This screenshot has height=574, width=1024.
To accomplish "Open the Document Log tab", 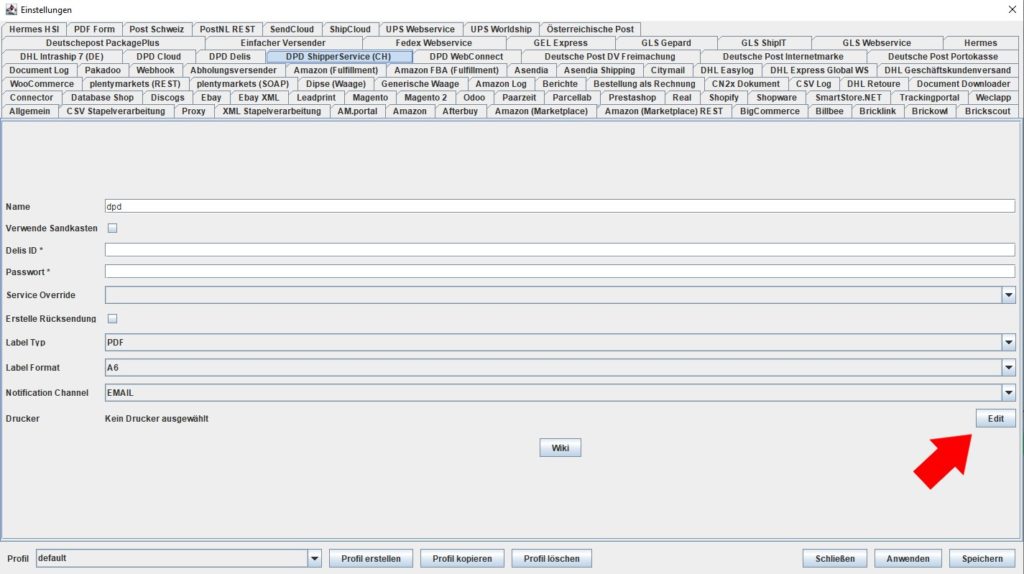I will pyautogui.click(x=39, y=70).
